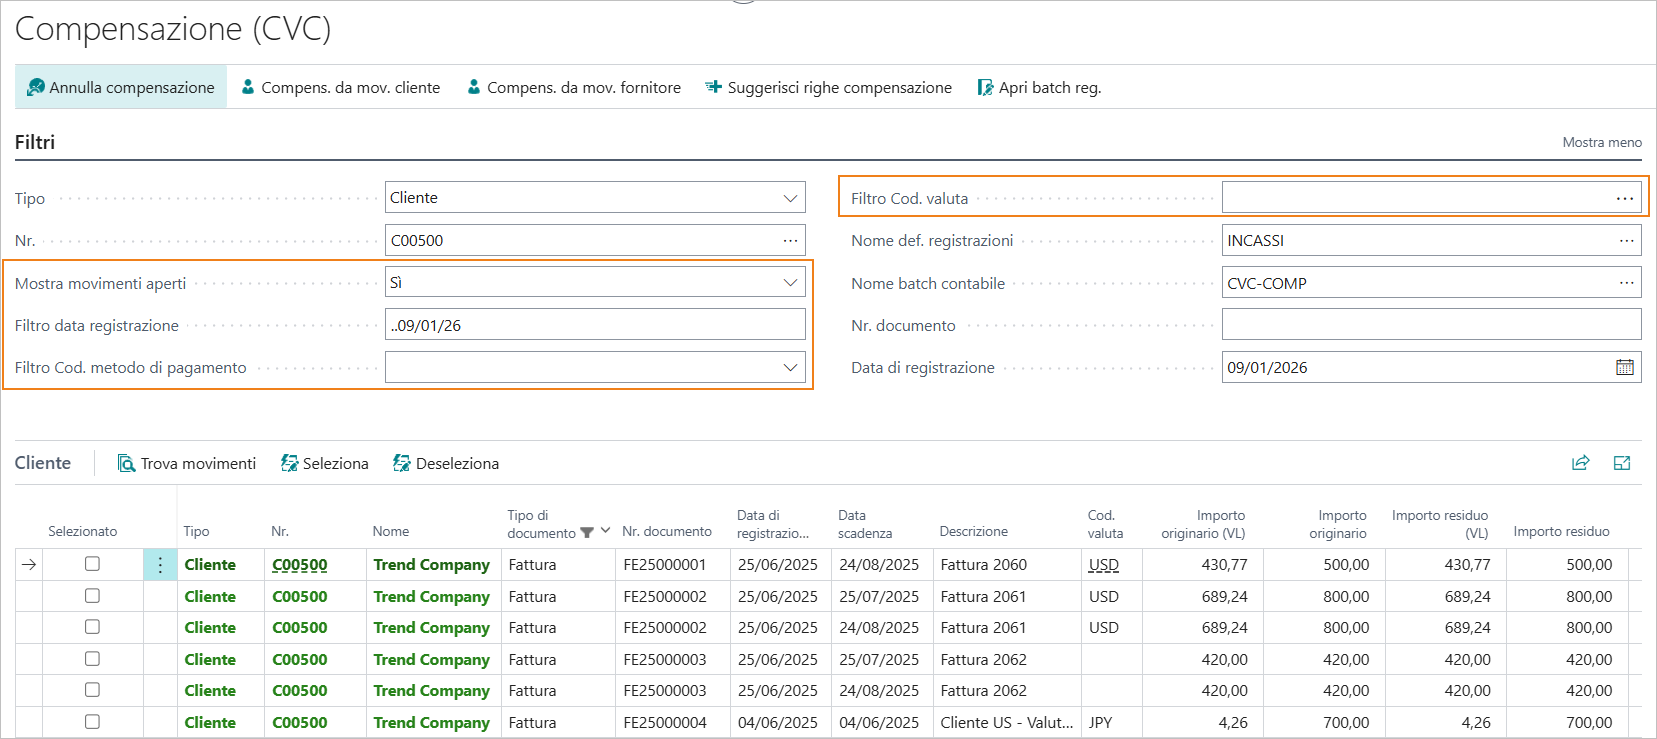The image size is (1657, 739).
Task: Run Suggerisci righe compensazione
Action: pyautogui.click(x=828, y=88)
